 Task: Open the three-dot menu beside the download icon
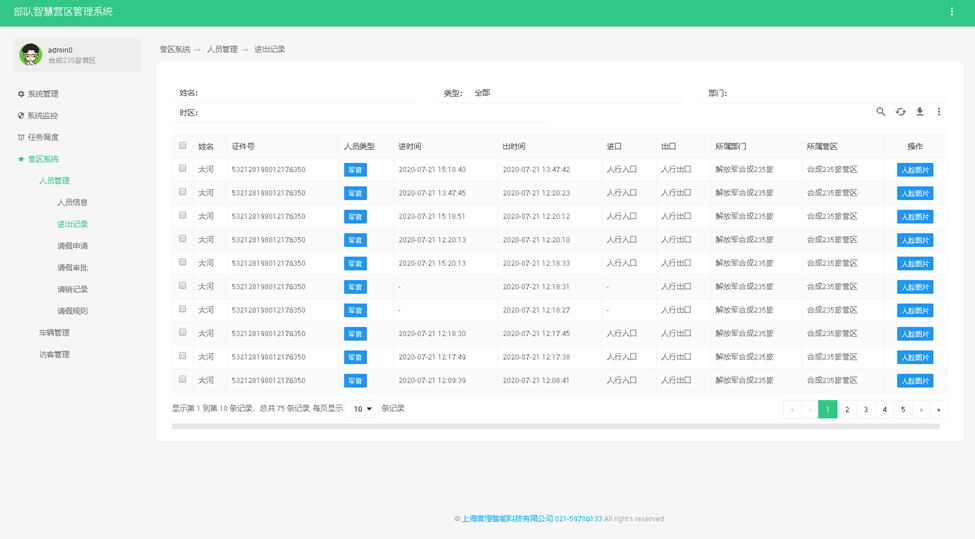coord(939,112)
